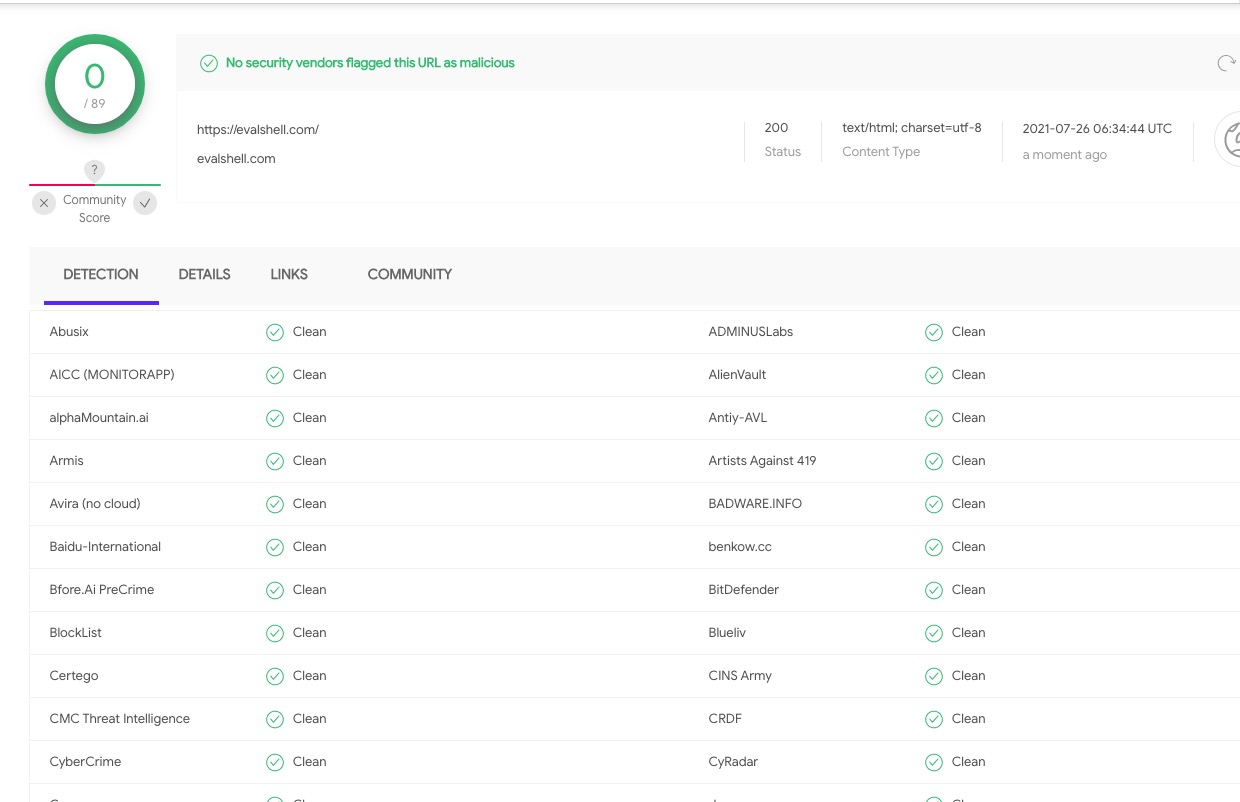The image size is (1240, 802).
Task: Click the community score checkmark upvote icon
Action: 146,203
